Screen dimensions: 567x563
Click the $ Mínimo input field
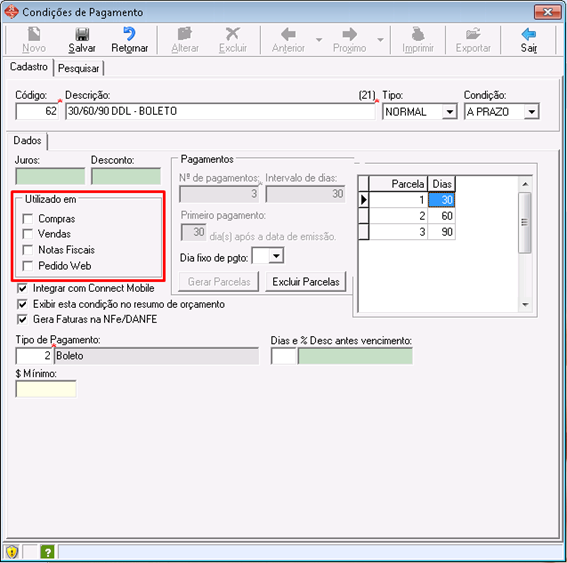[46, 389]
